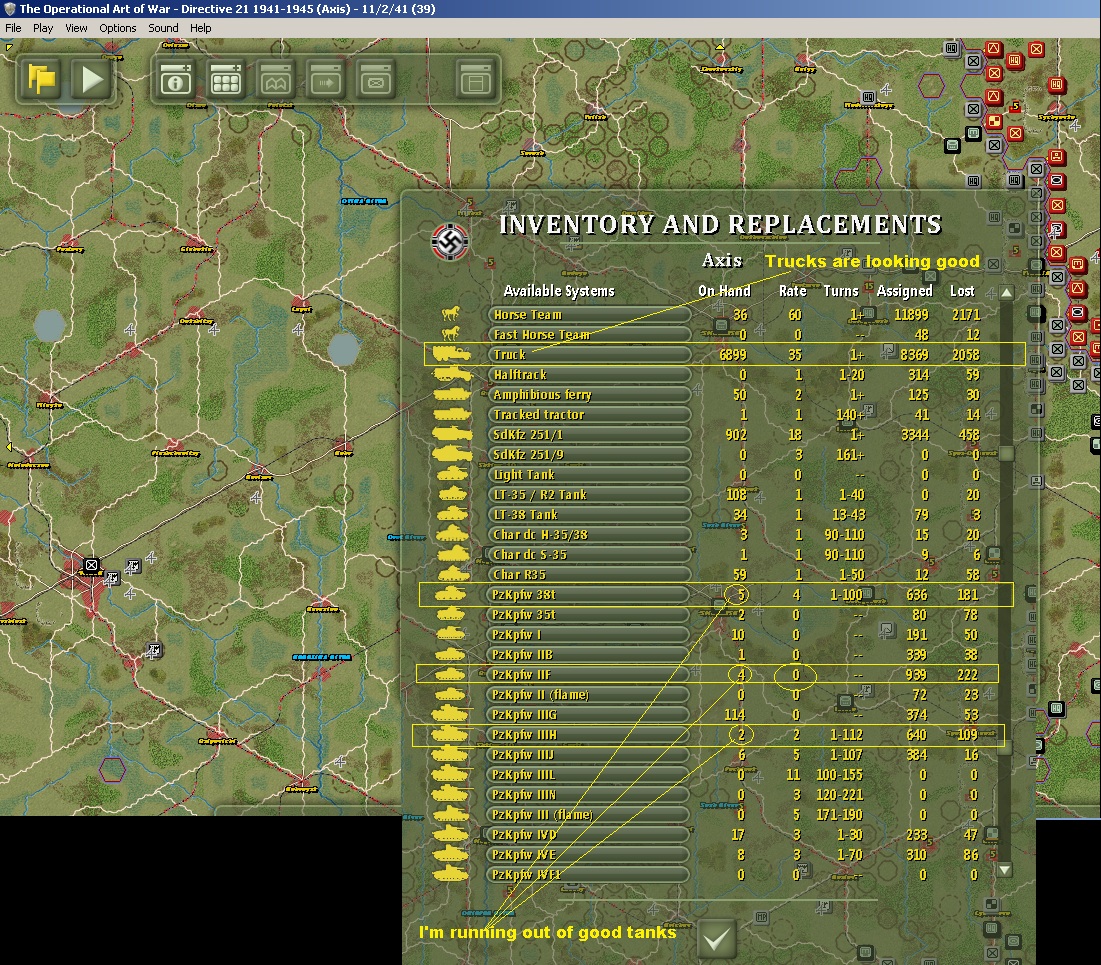Select the PzKpfw 35t row
Image resolution: width=1101 pixels, height=965 pixels.
click(x=588, y=615)
